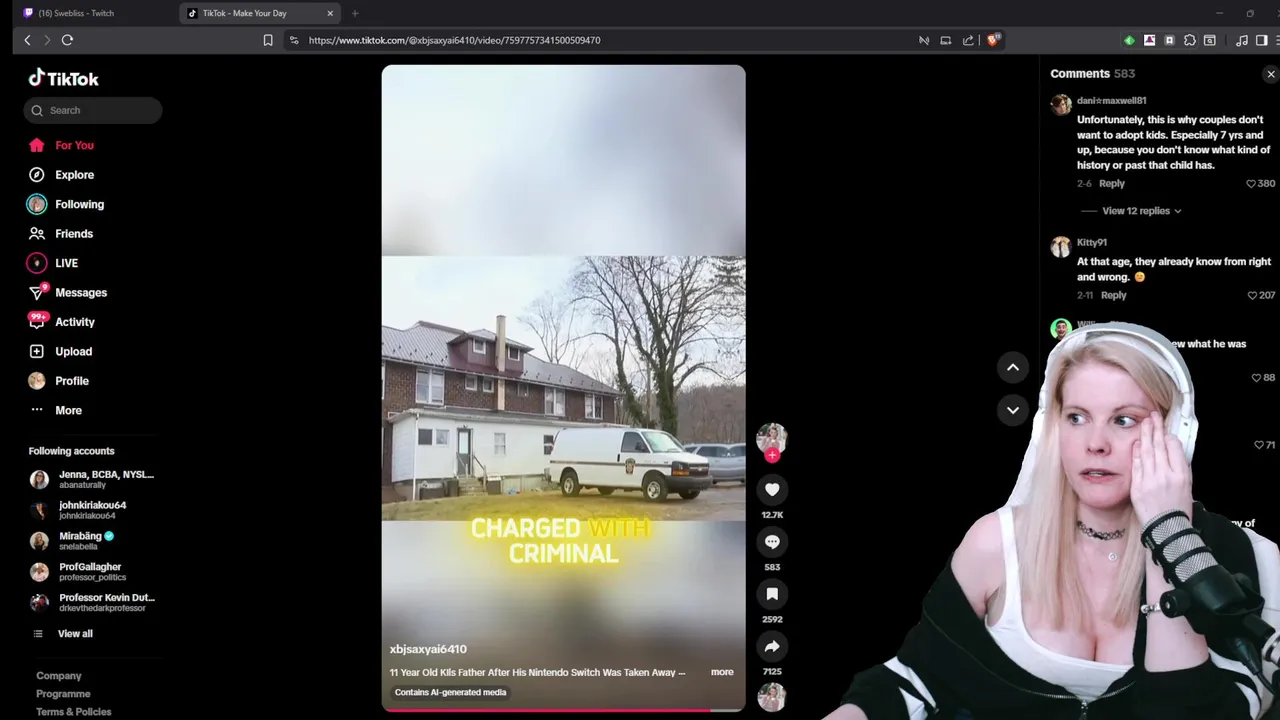The width and height of the screenshot is (1280, 720).
Task: Open Kitty91's commenter profile name
Action: tap(1092, 242)
